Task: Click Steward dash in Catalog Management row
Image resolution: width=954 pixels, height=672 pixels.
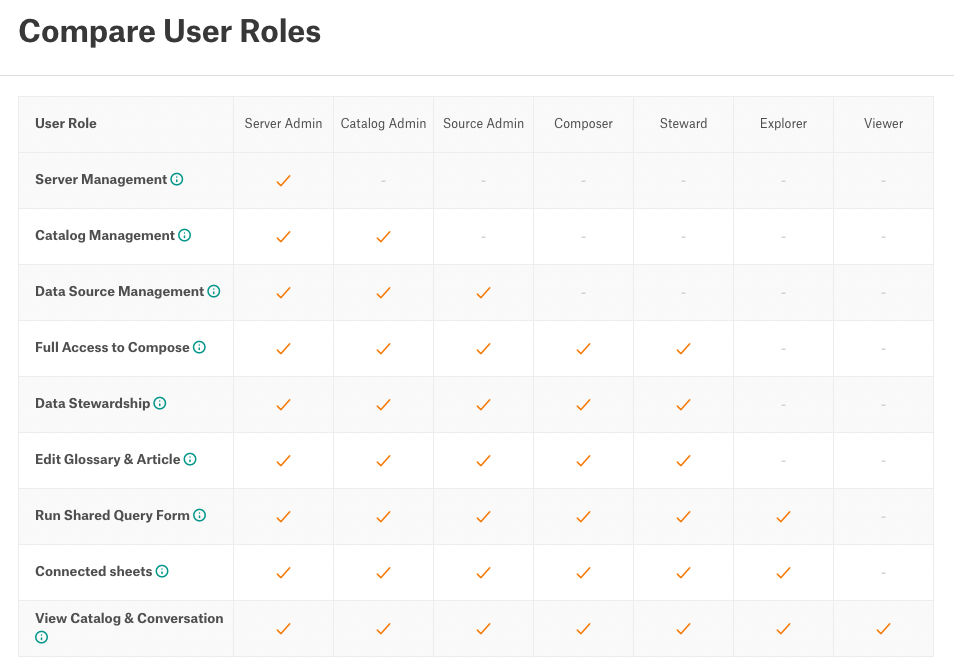Action: click(x=683, y=237)
